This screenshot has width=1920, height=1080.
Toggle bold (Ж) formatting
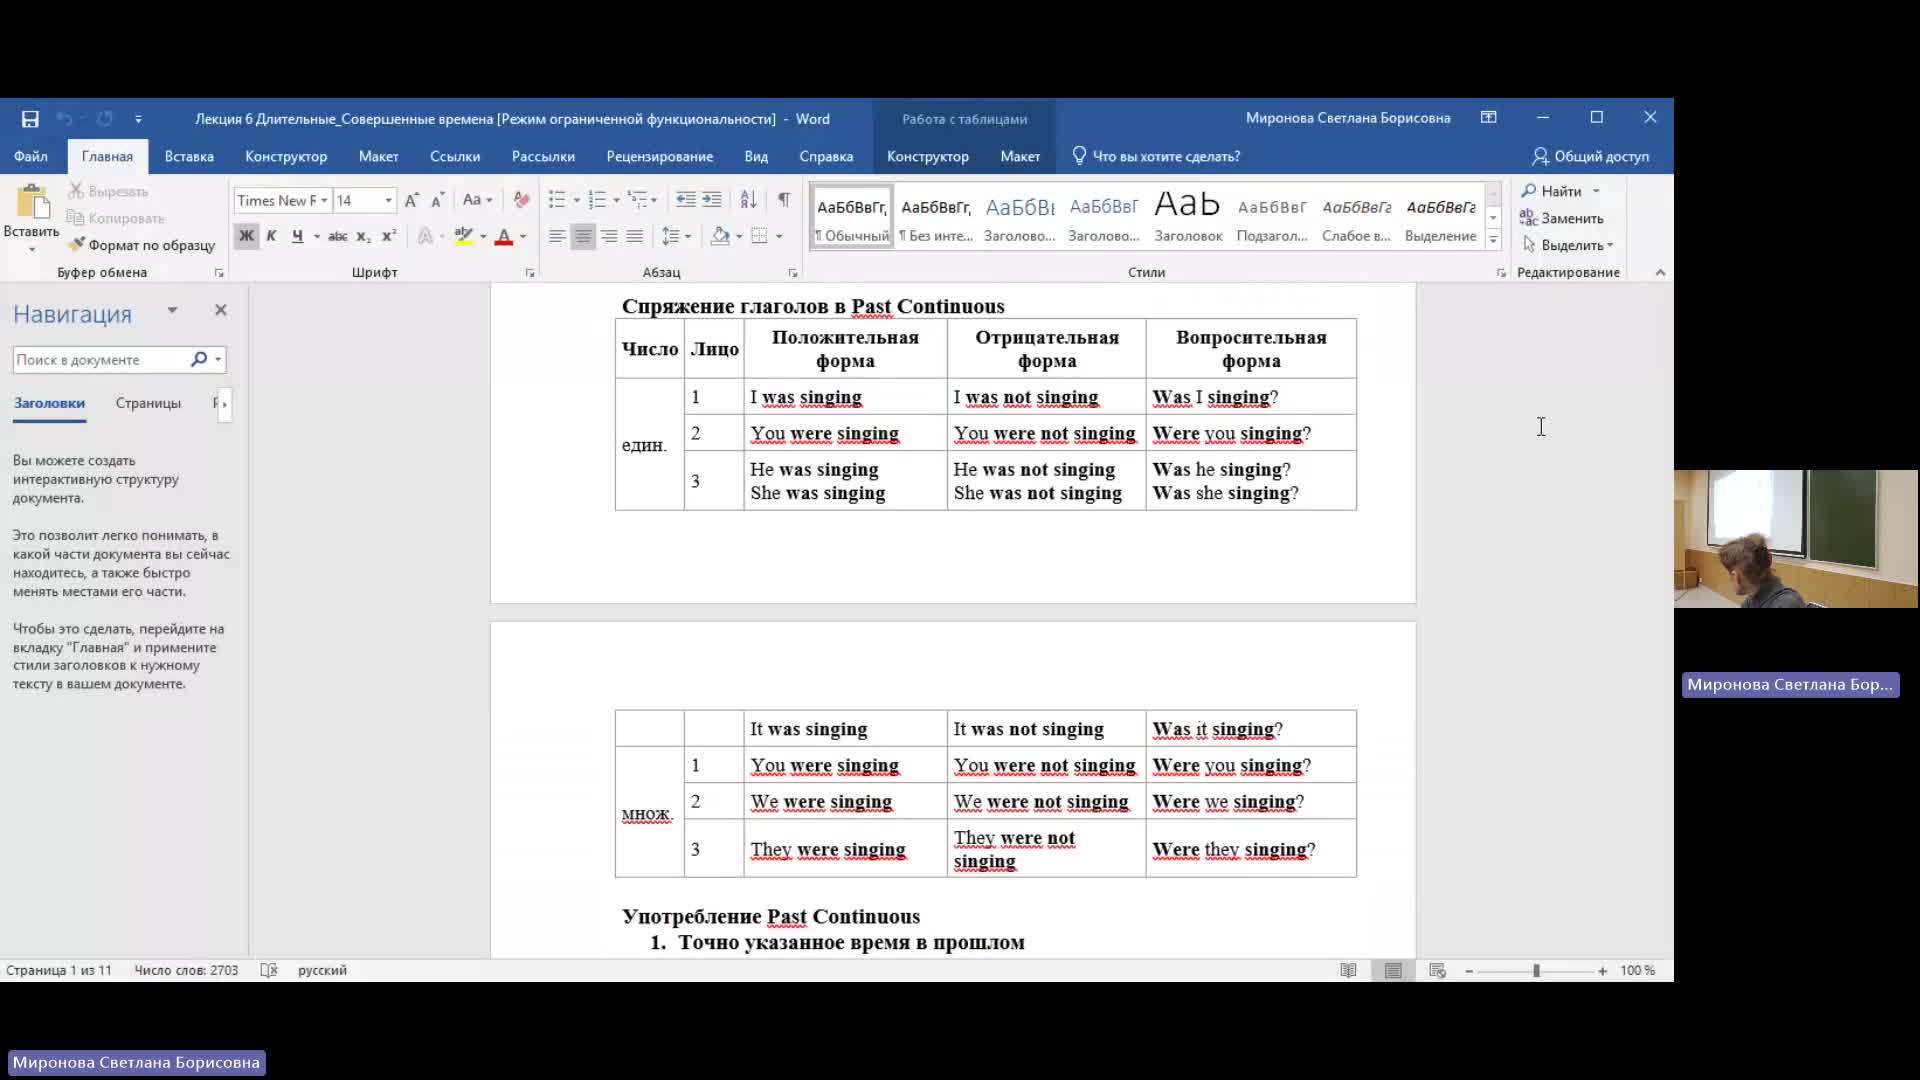(x=246, y=236)
